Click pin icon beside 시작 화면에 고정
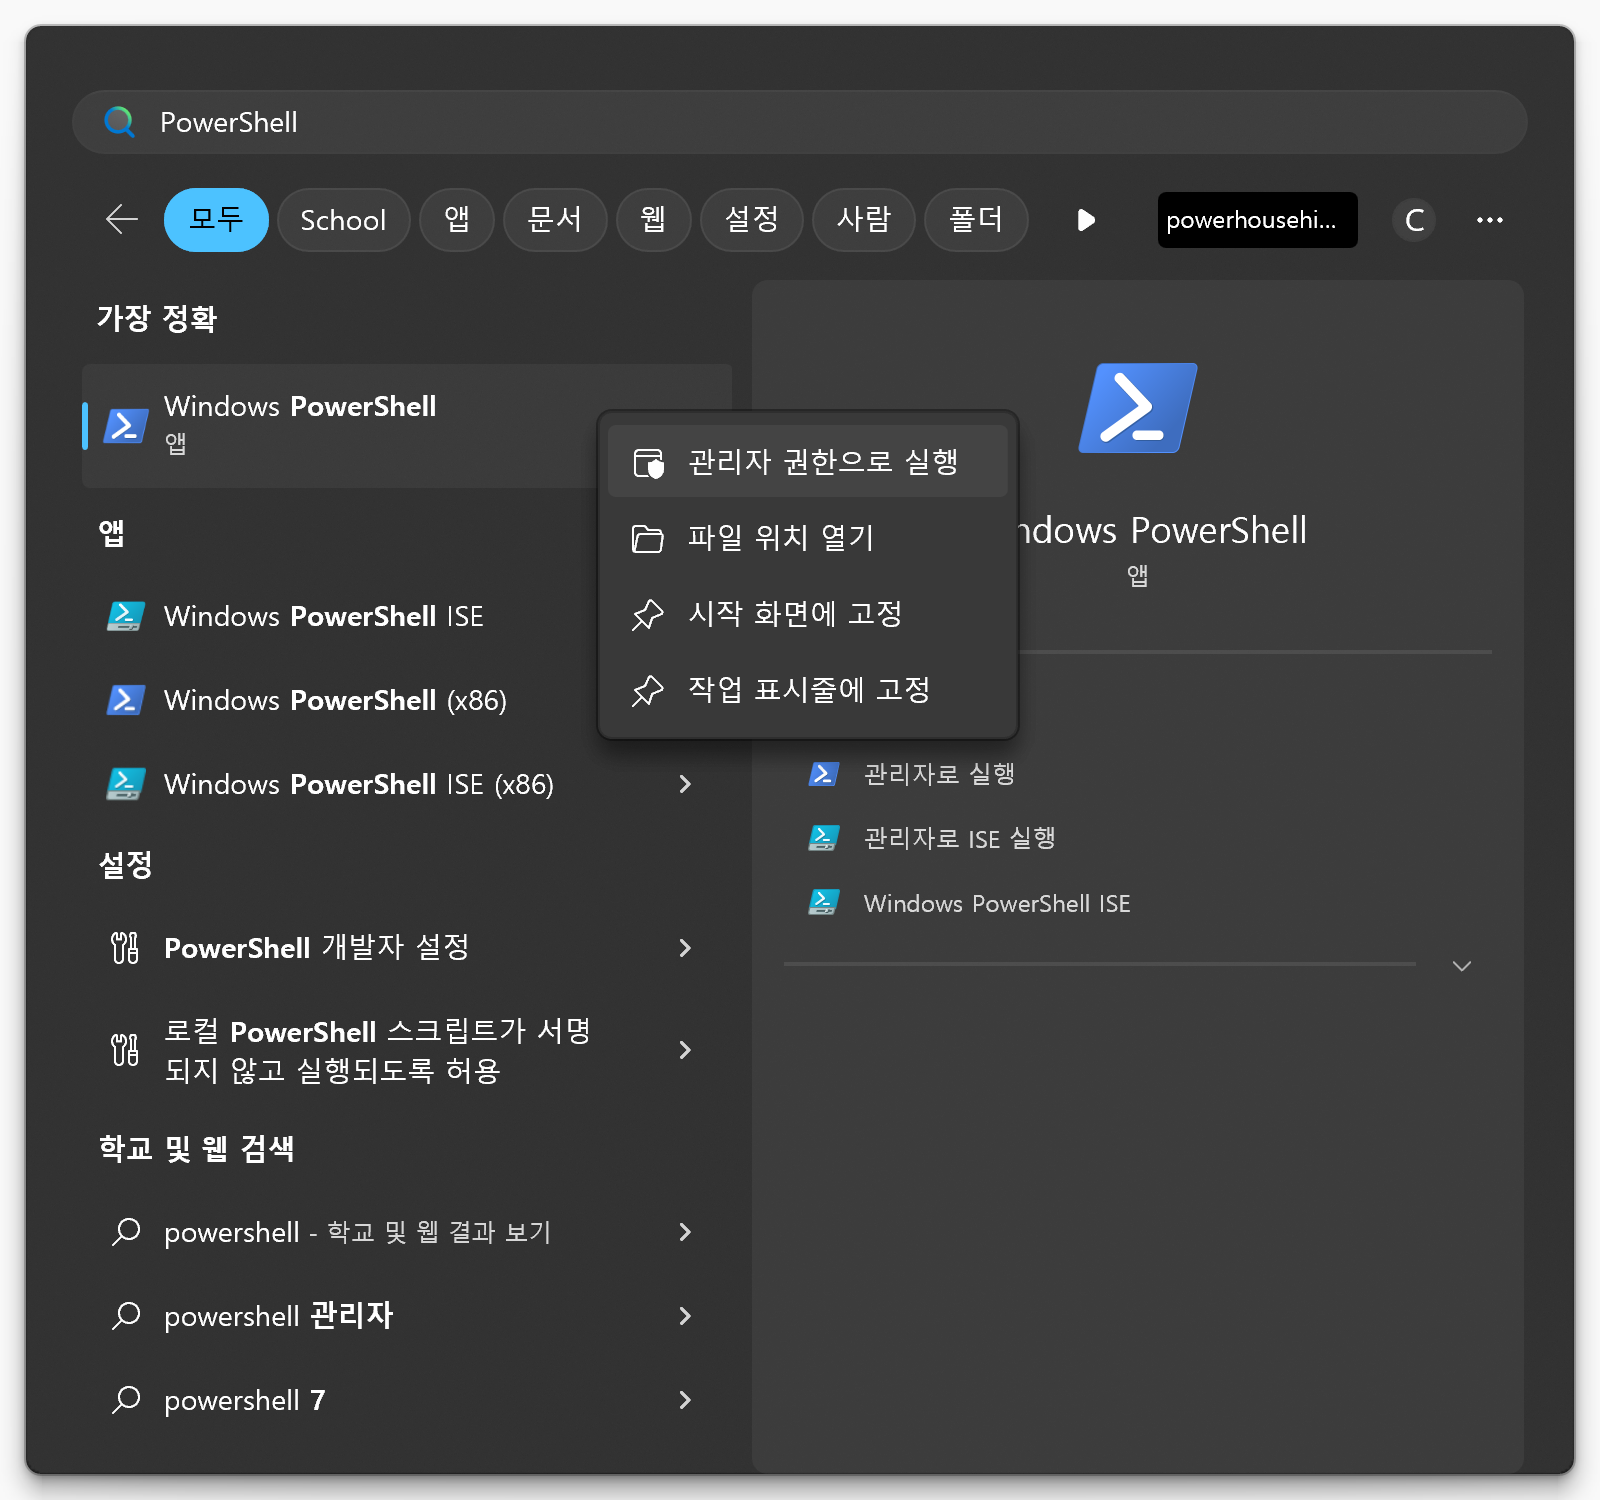The width and height of the screenshot is (1600, 1500). [648, 615]
